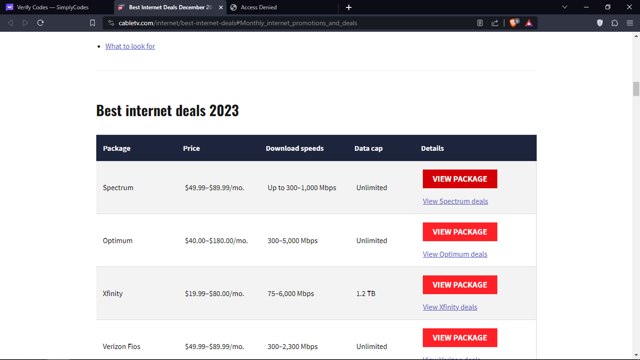640x360 pixels.
Task: Click the Details column header
Action: [x=432, y=148]
